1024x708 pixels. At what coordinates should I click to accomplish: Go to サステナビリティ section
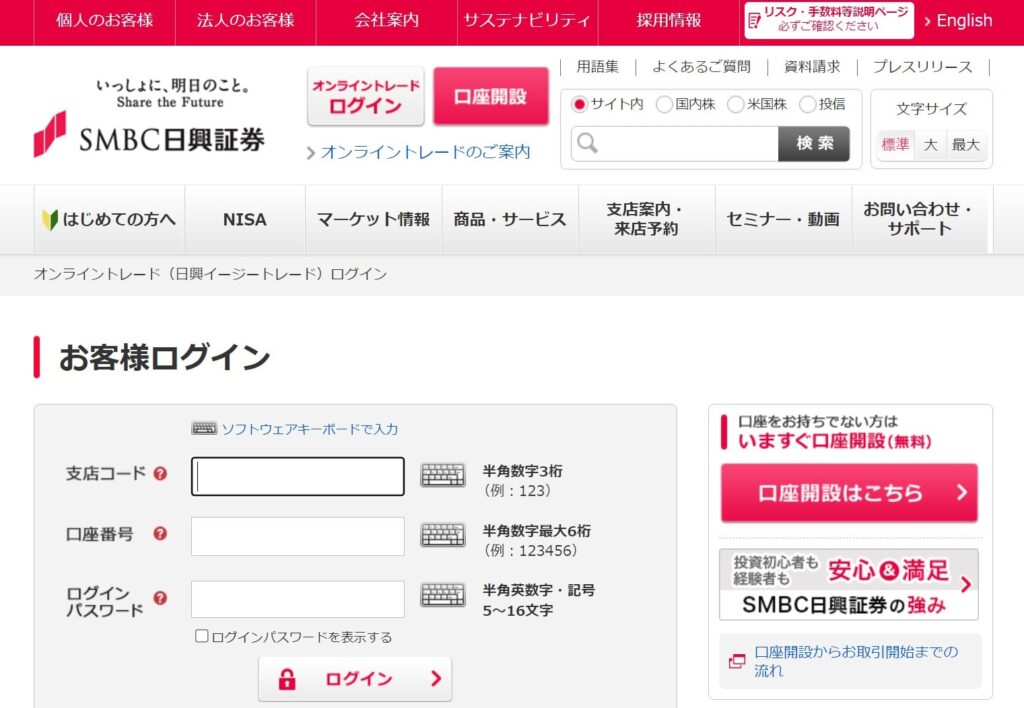coord(528,20)
